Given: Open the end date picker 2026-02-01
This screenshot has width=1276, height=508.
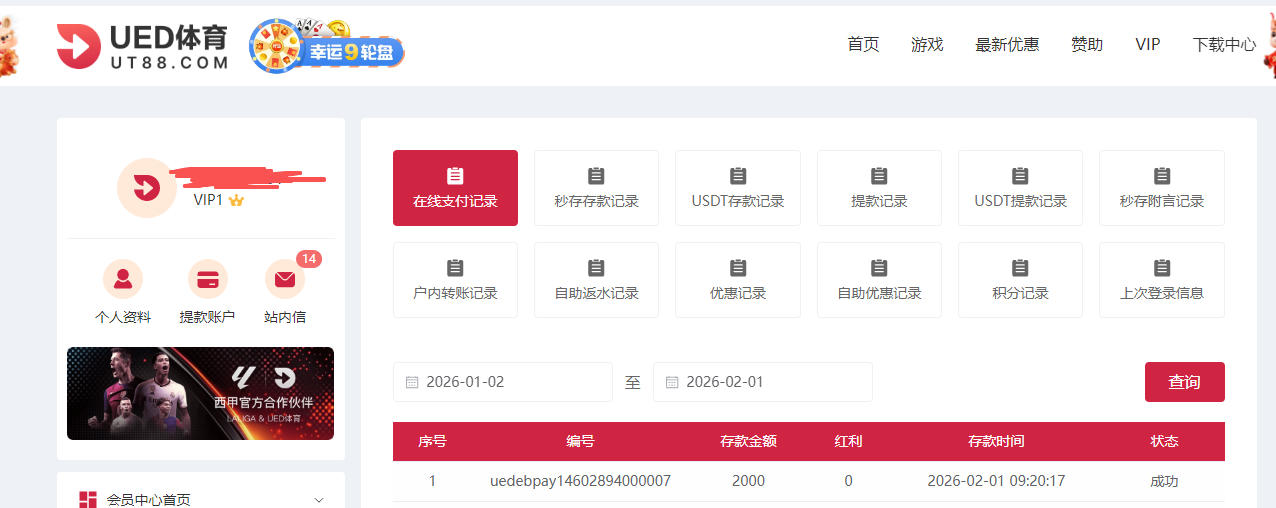Looking at the screenshot, I should point(762,382).
